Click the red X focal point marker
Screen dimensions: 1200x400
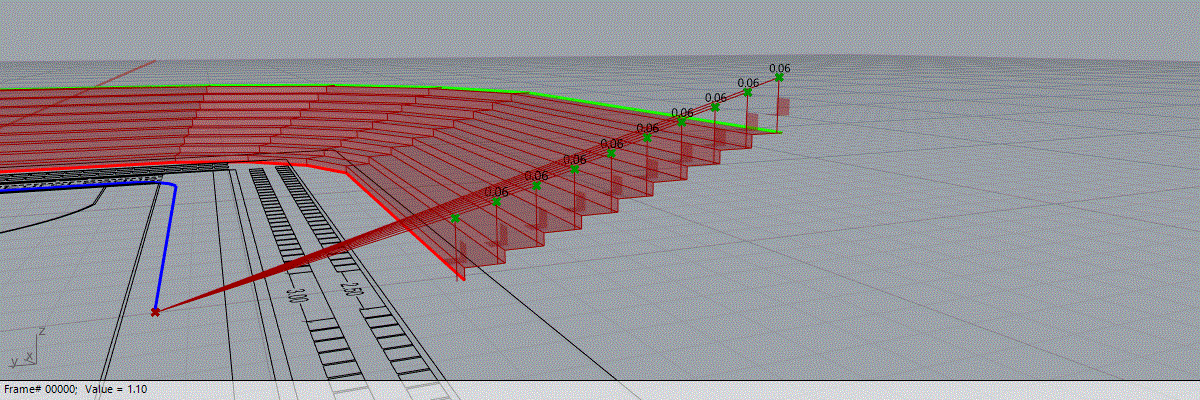point(155,312)
